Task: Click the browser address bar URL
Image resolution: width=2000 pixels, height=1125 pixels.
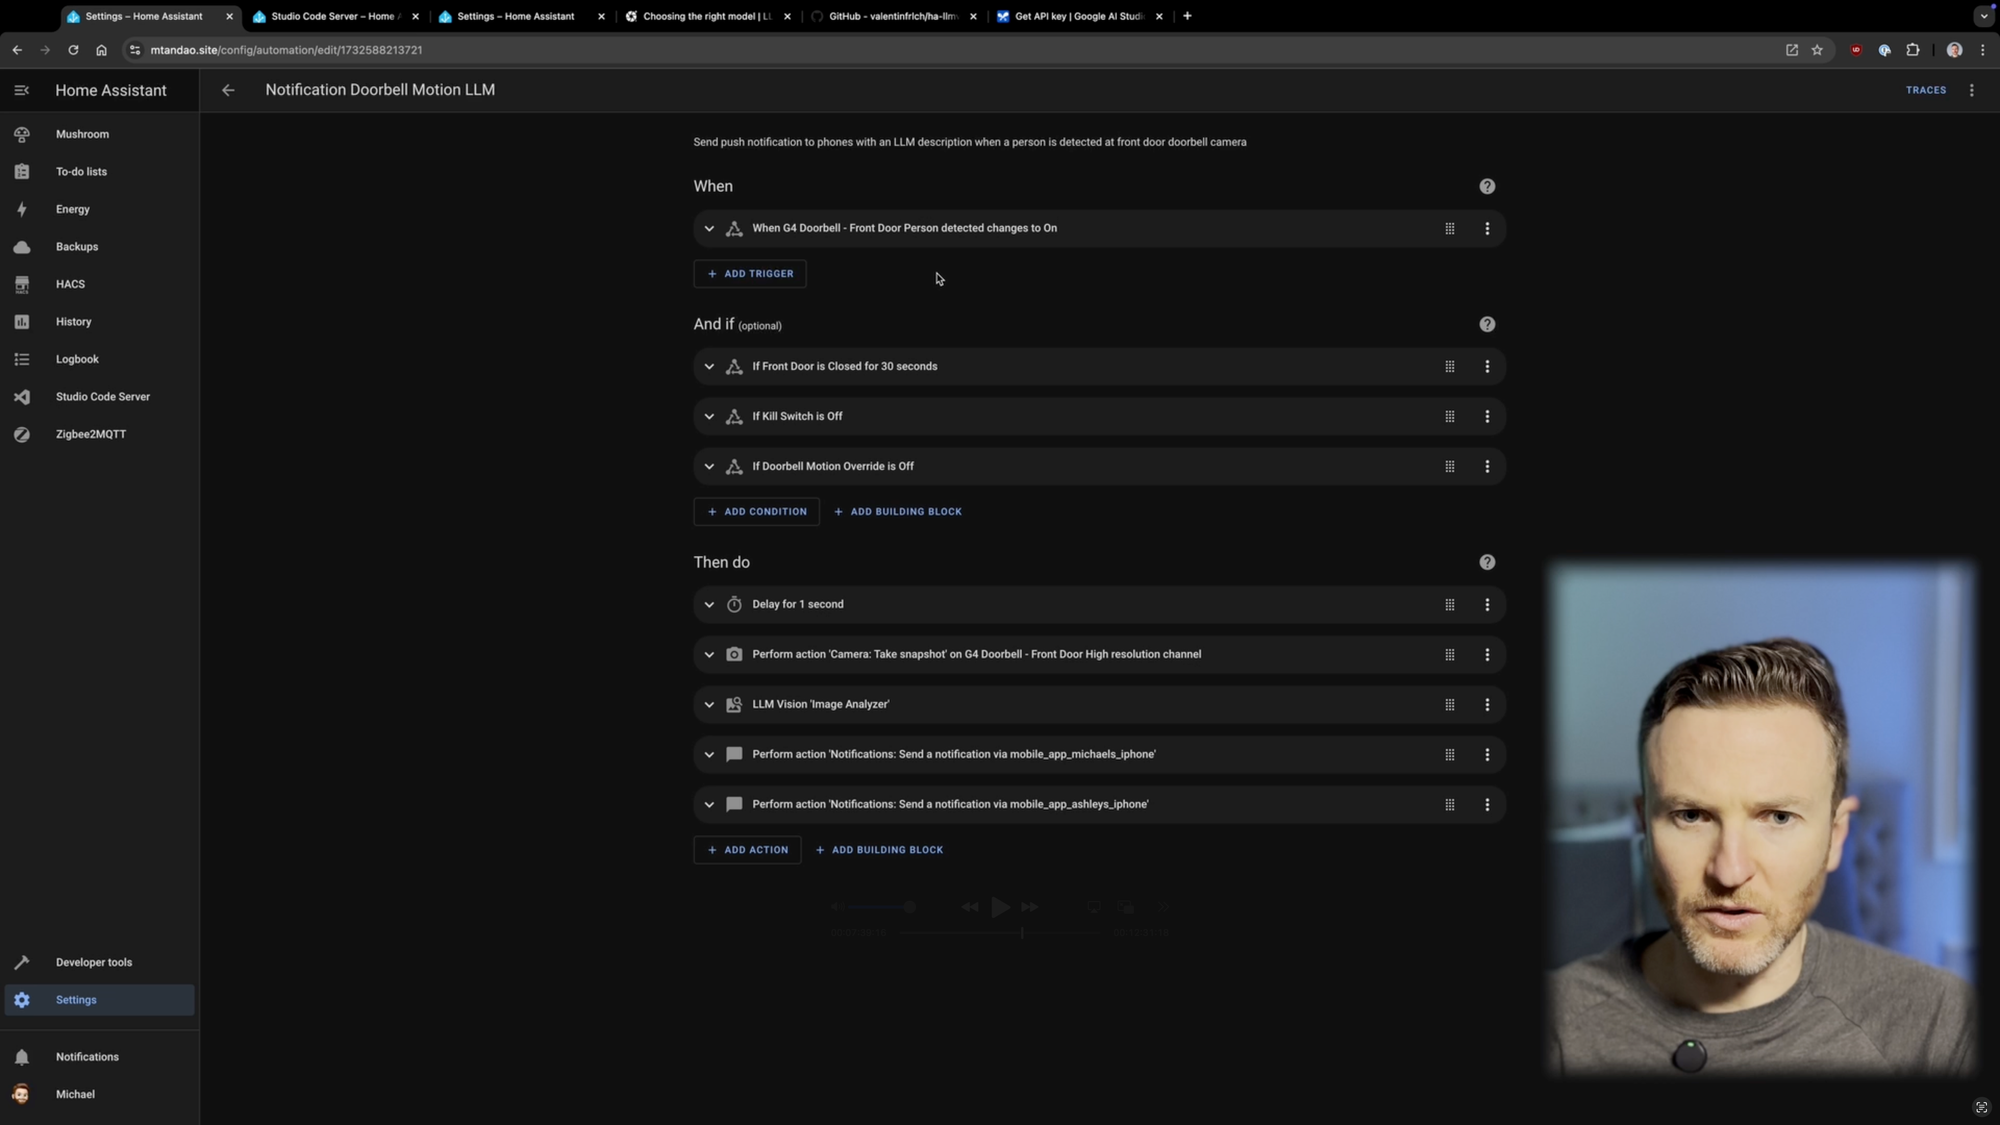Action: [x=286, y=50]
